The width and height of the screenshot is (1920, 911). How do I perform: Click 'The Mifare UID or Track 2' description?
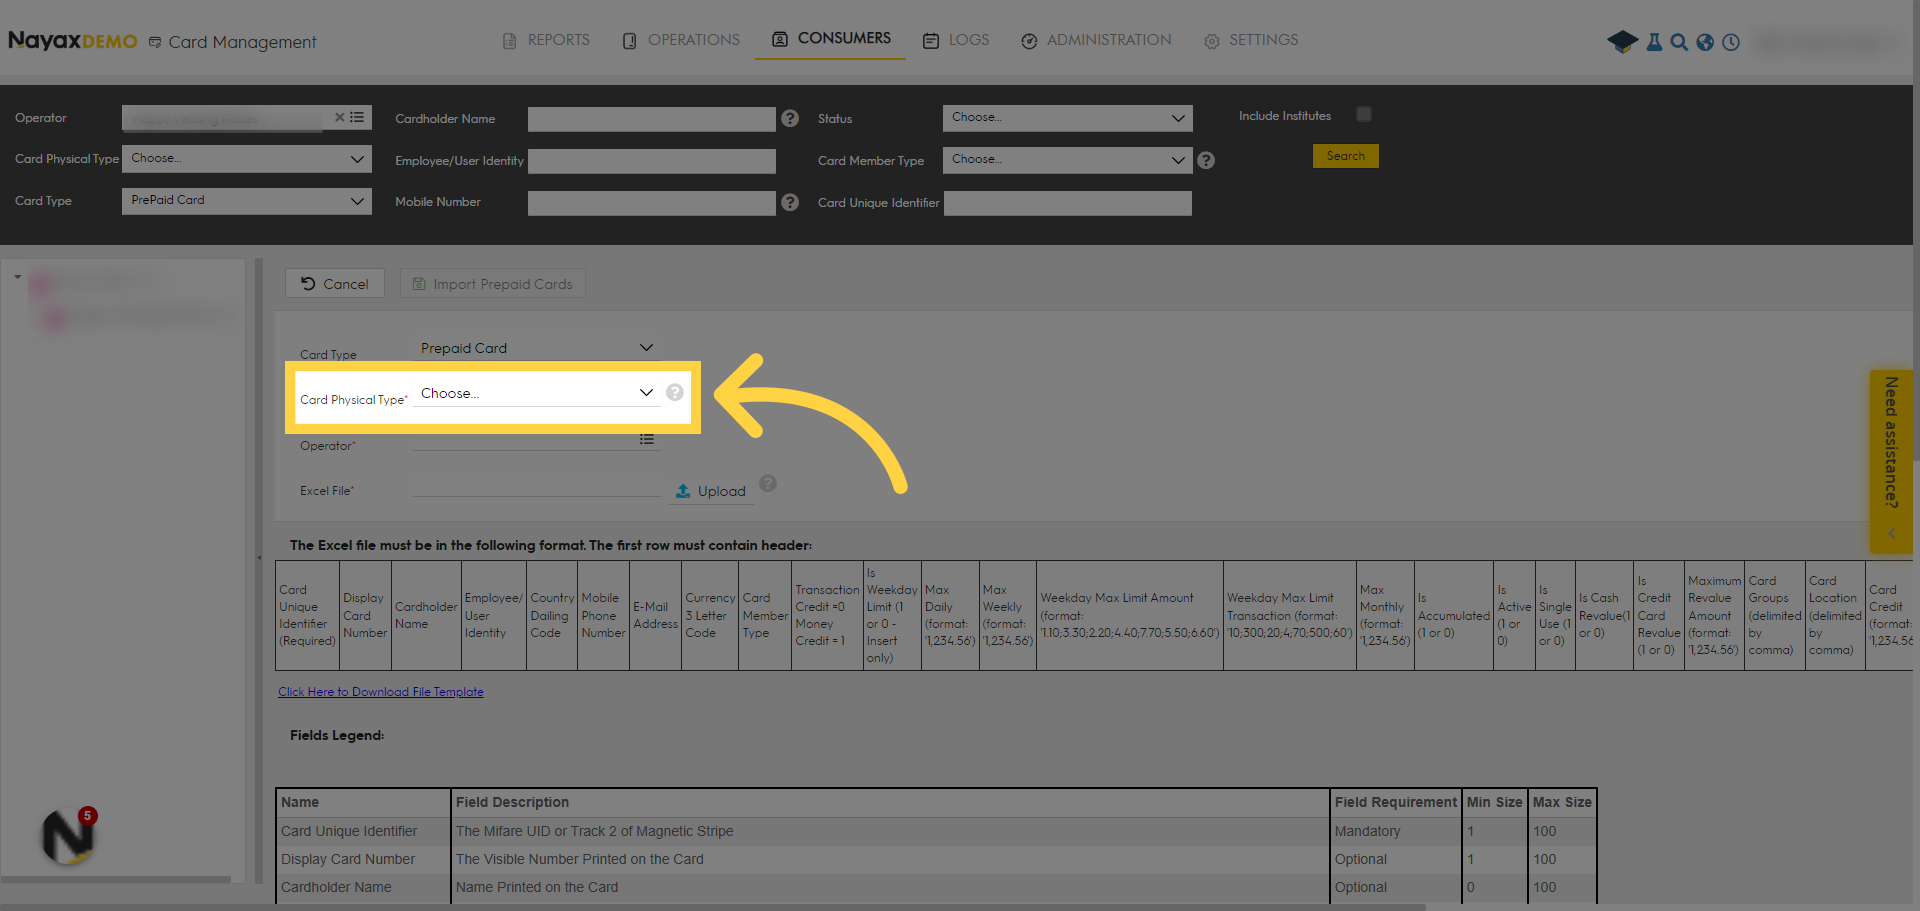(x=595, y=831)
